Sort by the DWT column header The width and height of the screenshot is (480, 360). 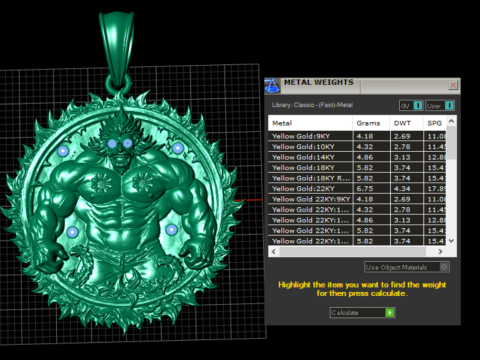(406, 123)
